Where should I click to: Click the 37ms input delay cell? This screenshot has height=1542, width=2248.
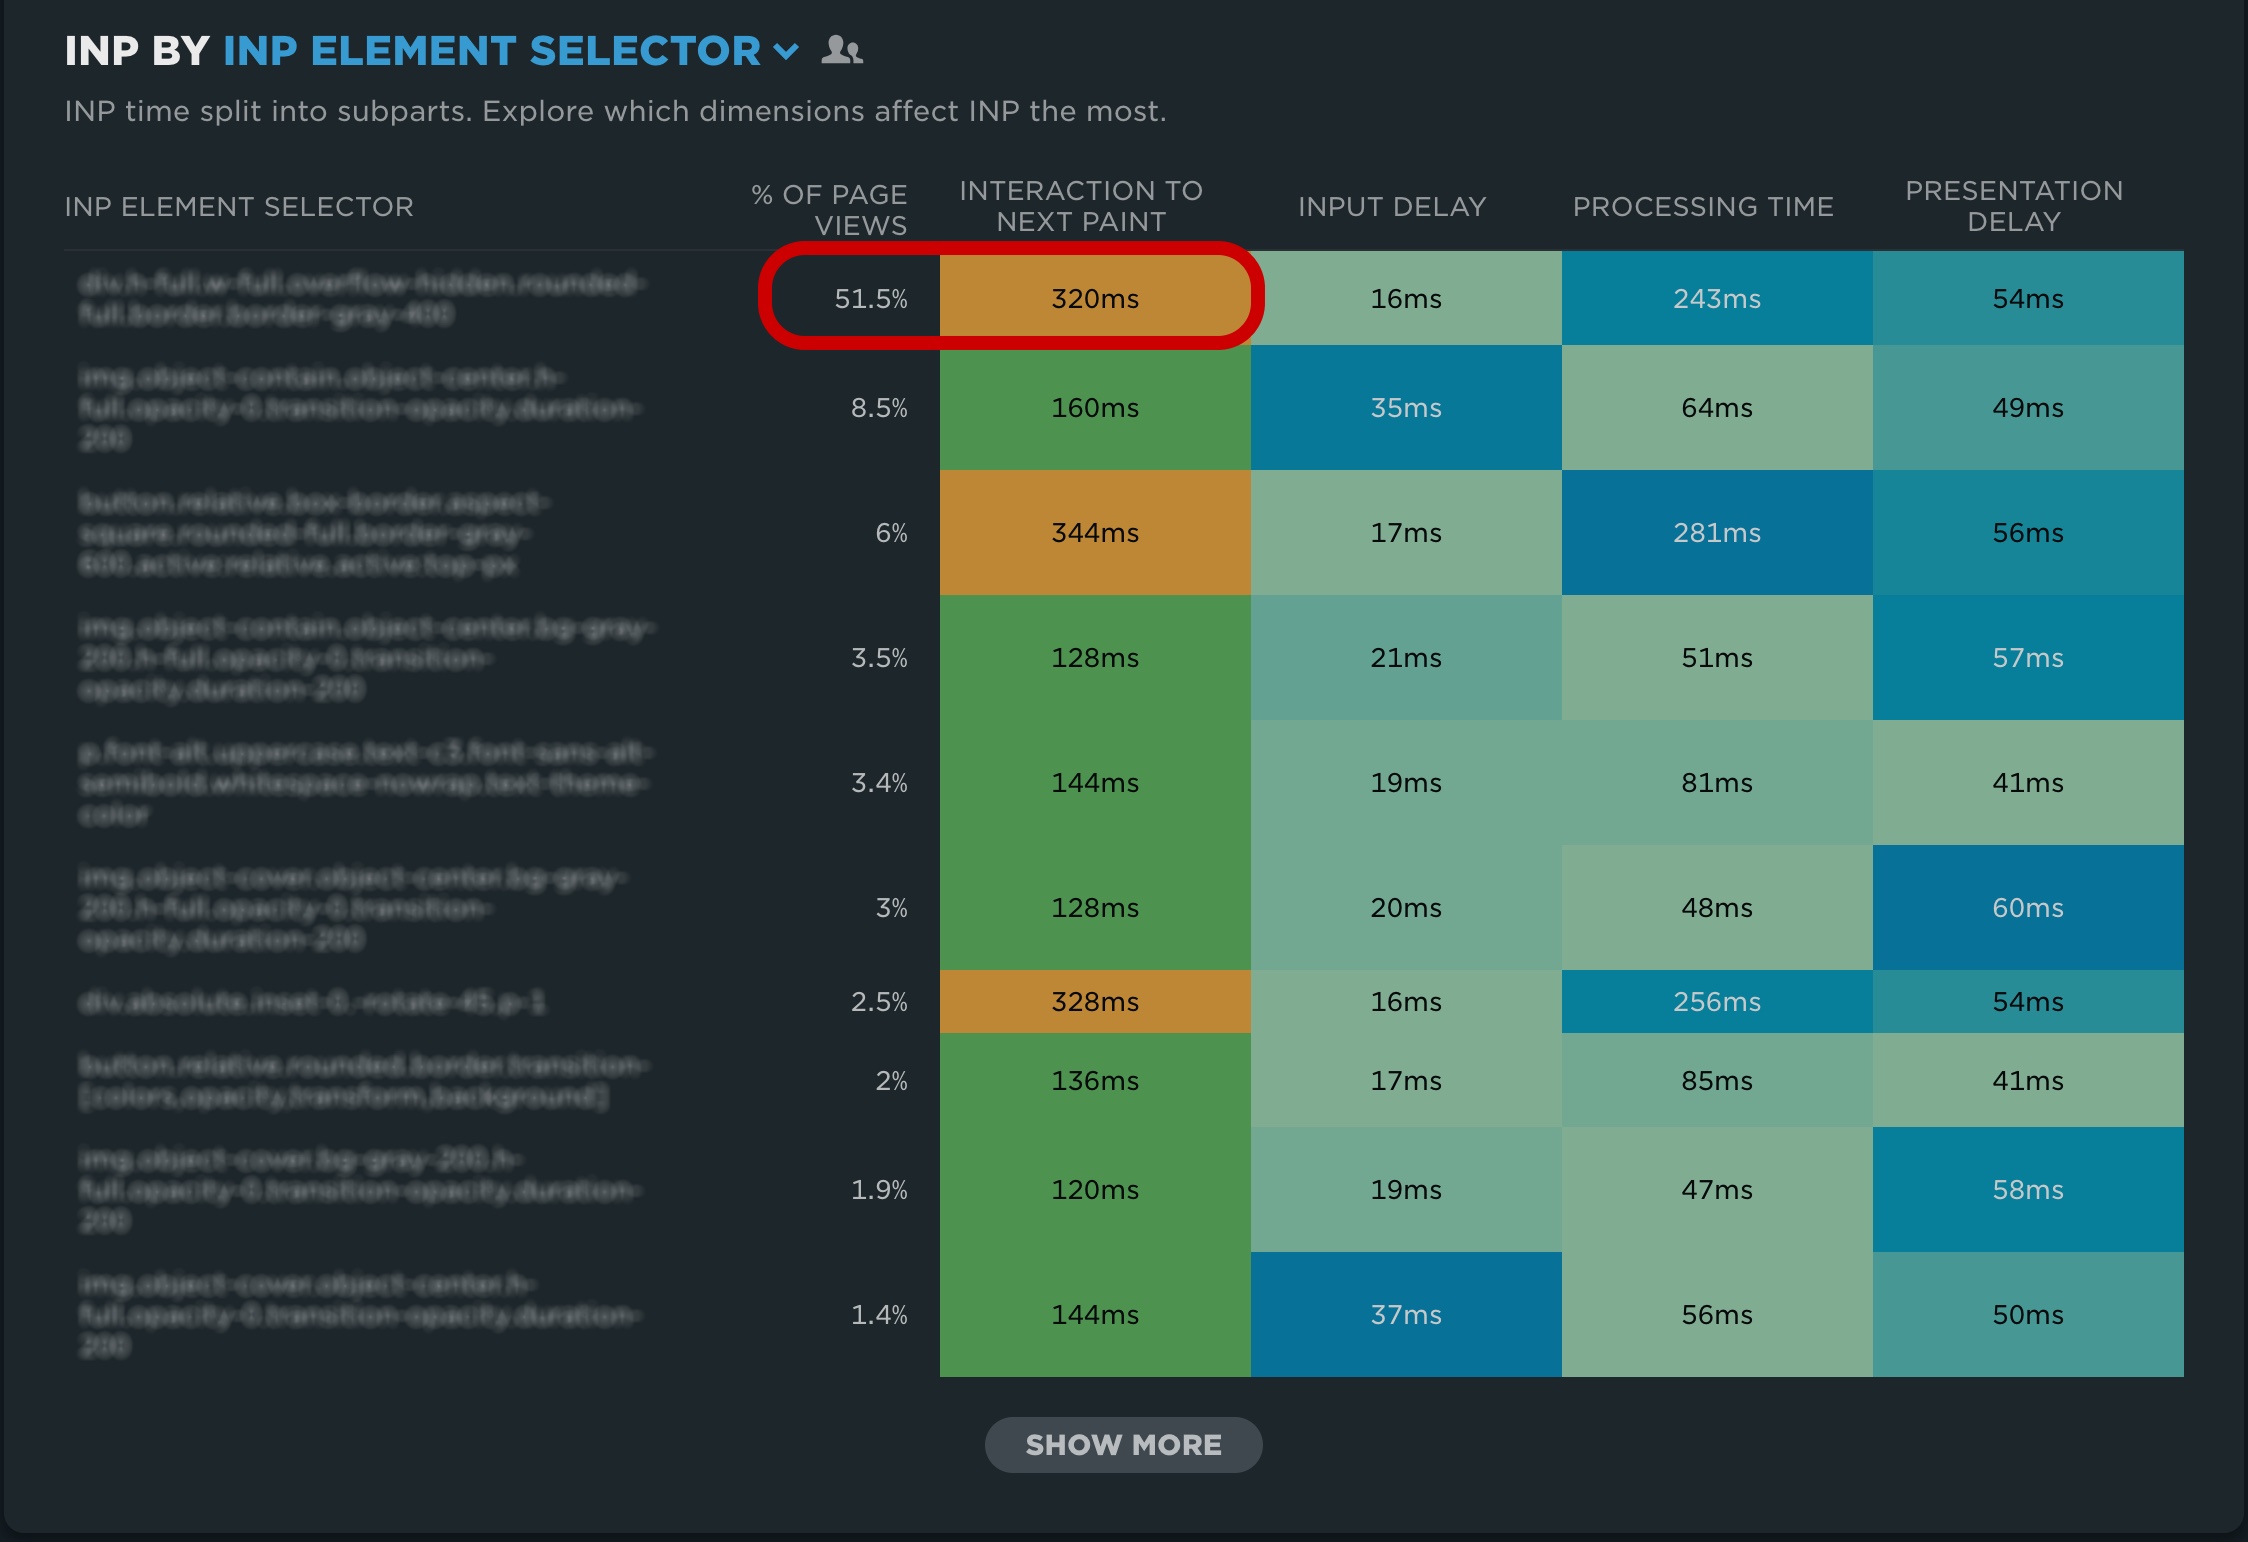point(1405,1314)
